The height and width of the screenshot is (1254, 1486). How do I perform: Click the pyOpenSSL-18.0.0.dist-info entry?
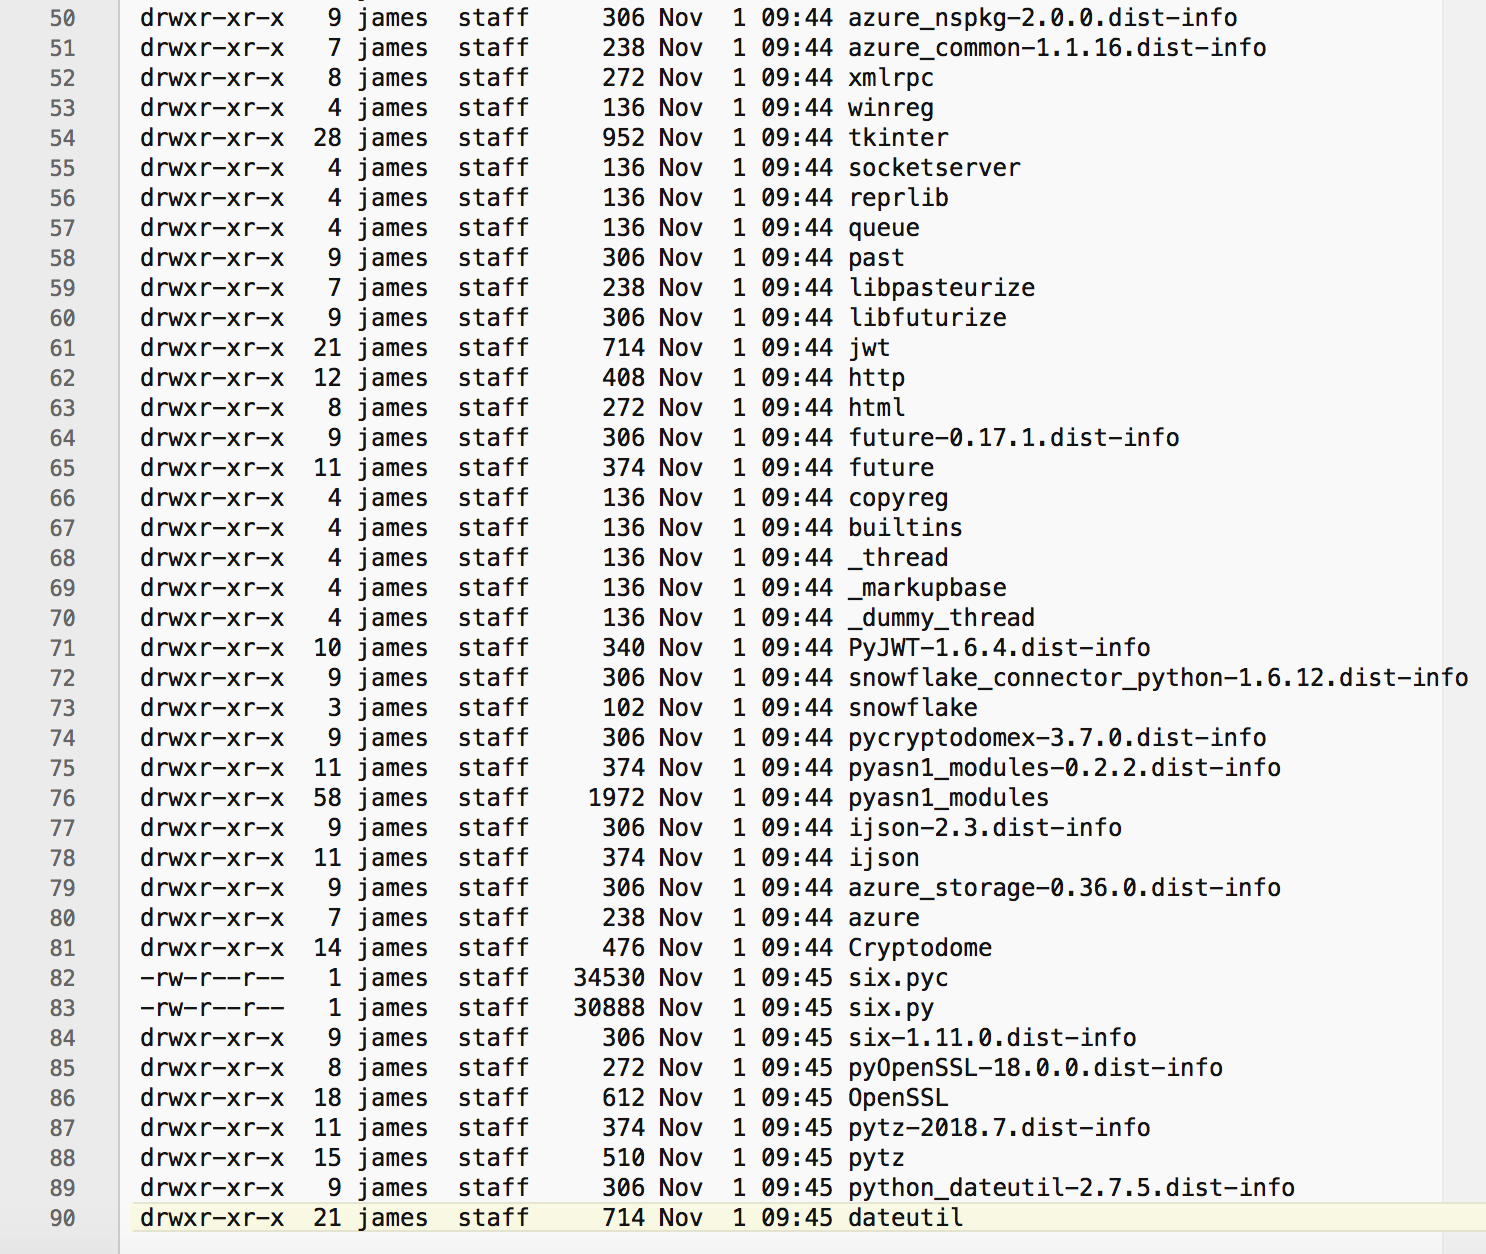pos(1034,1068)
